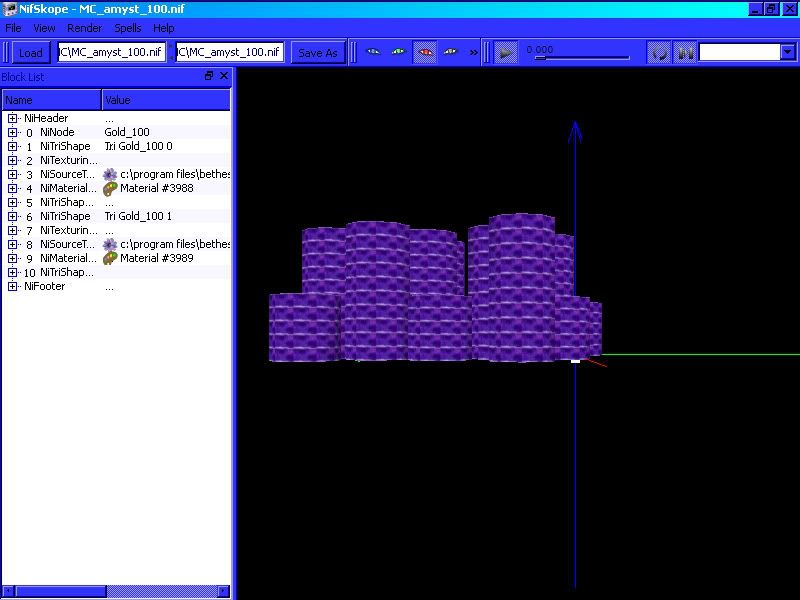Select the gray eye view icon
The height and width of the screenshot is (600, 800).
tap(451, 52)
